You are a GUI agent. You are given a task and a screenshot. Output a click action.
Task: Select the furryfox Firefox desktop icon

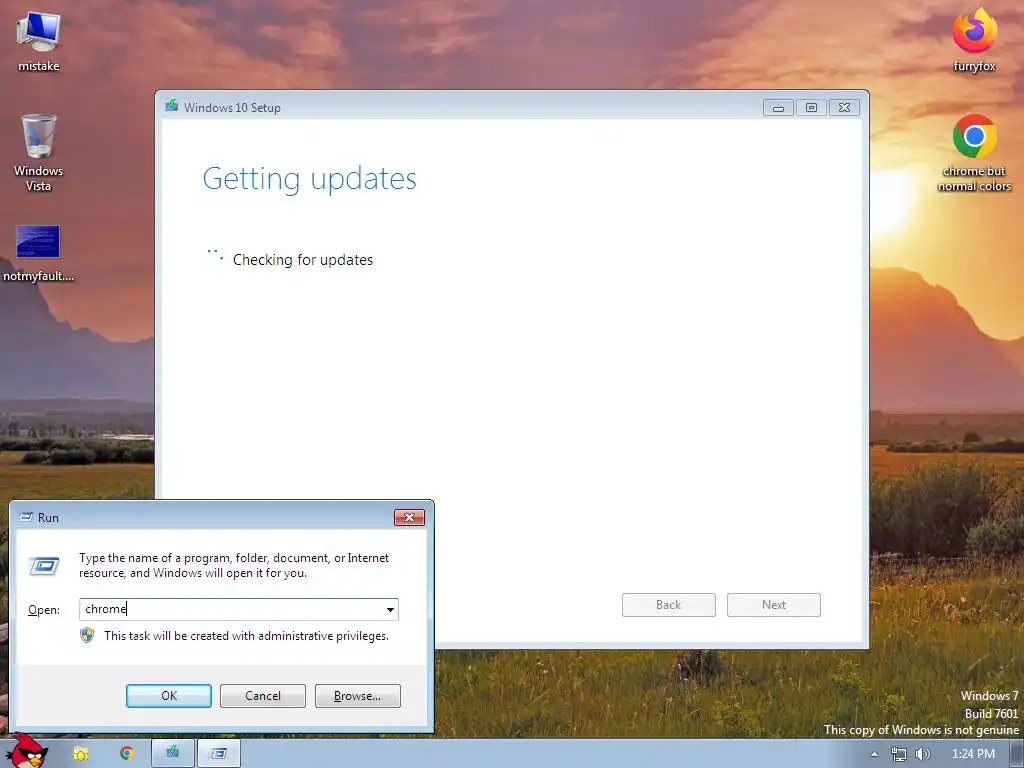click(x=974, y=39)
